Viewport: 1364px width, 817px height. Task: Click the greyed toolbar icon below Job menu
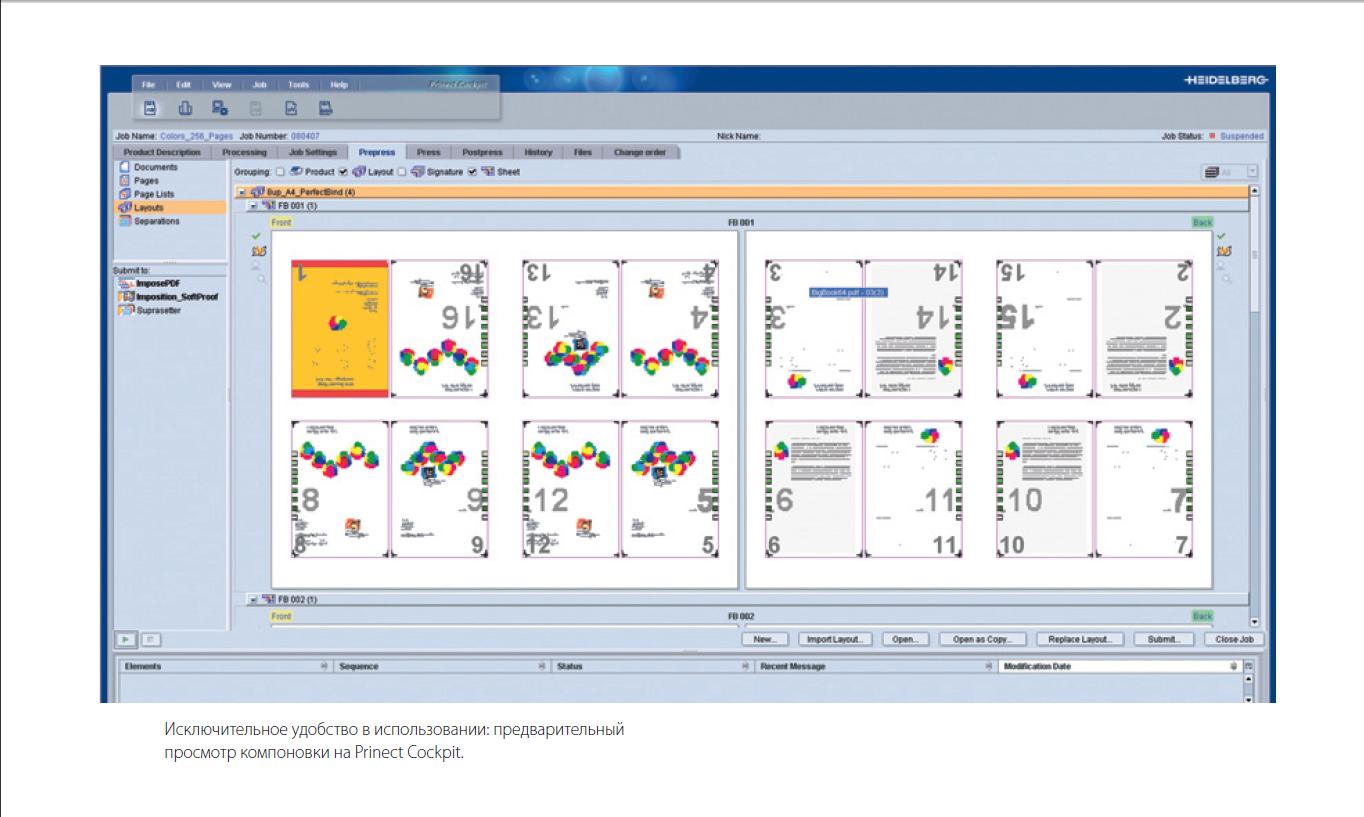coord(255,108)
